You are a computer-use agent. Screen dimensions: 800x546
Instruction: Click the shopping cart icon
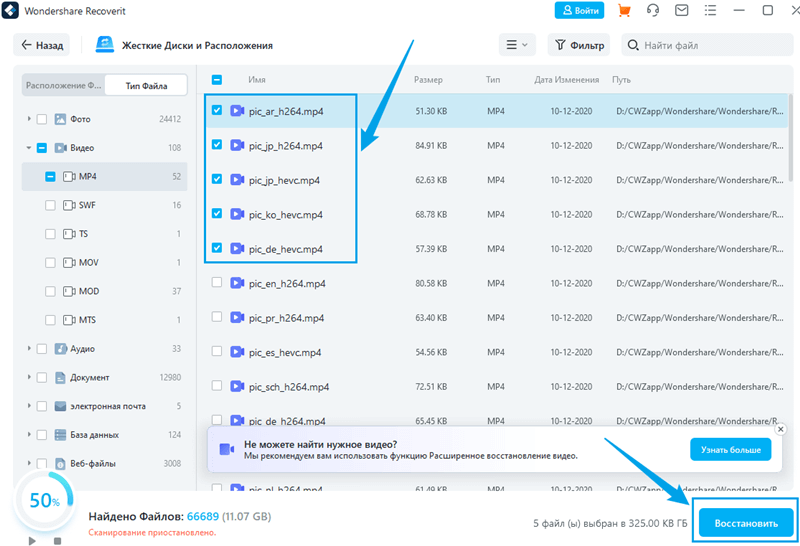[625, 10]
